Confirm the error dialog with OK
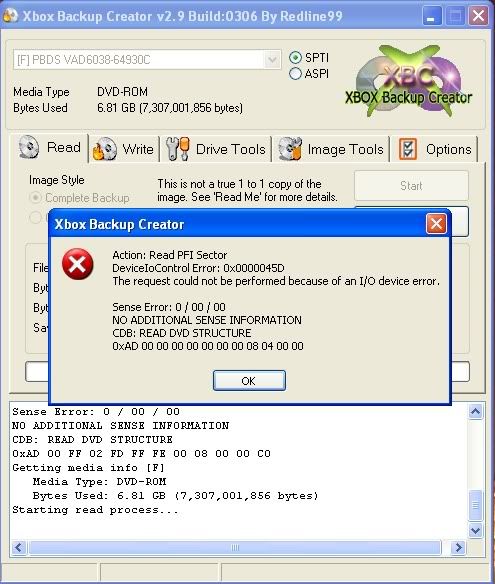This screenshot has width=495, height=584. click(x=249, y=381)
